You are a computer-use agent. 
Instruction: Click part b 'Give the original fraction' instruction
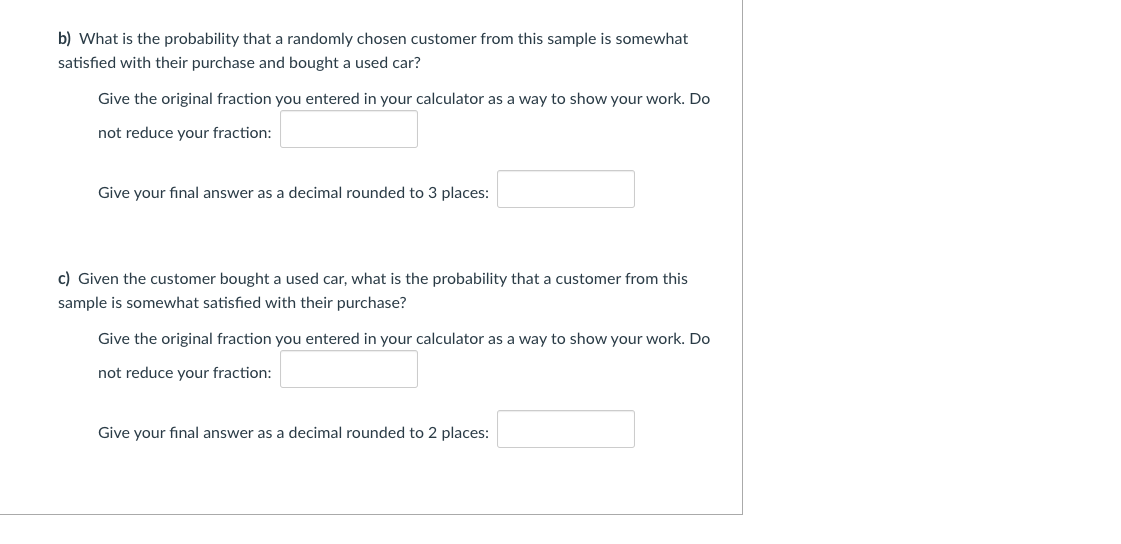(404, 99)
